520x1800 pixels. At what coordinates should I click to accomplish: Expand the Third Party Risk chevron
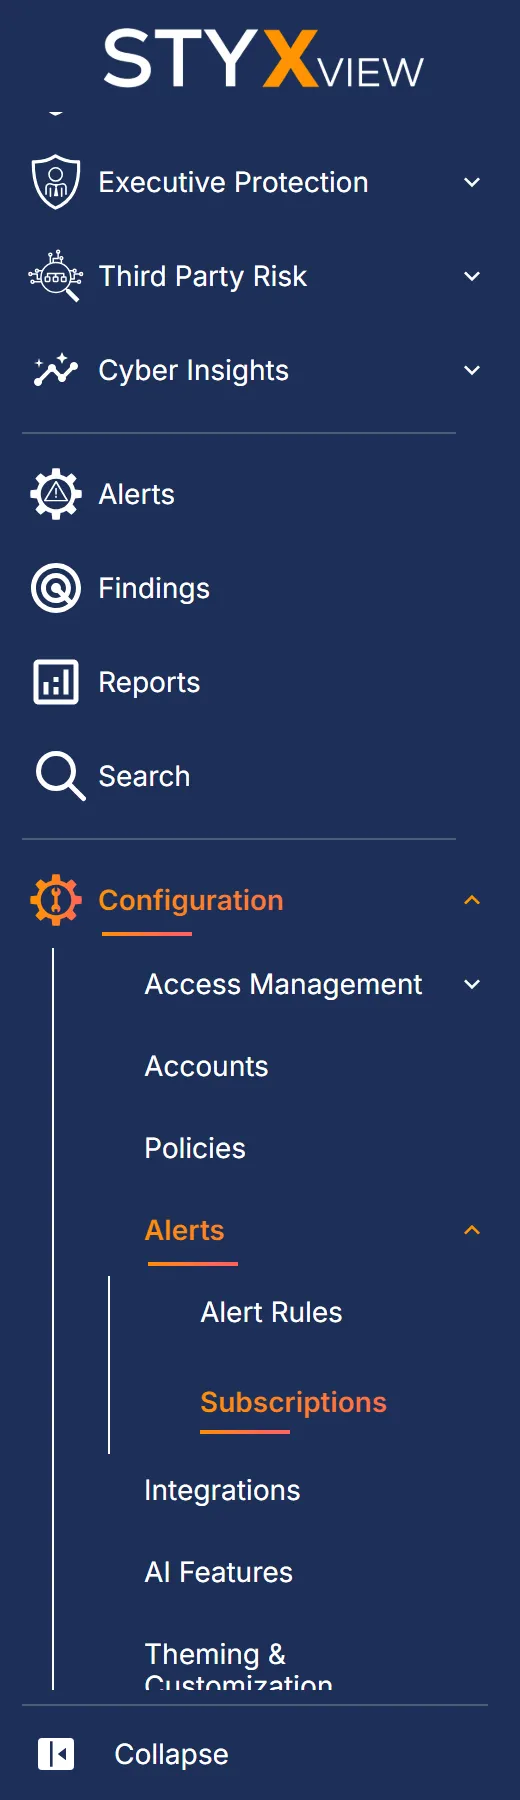472,276
